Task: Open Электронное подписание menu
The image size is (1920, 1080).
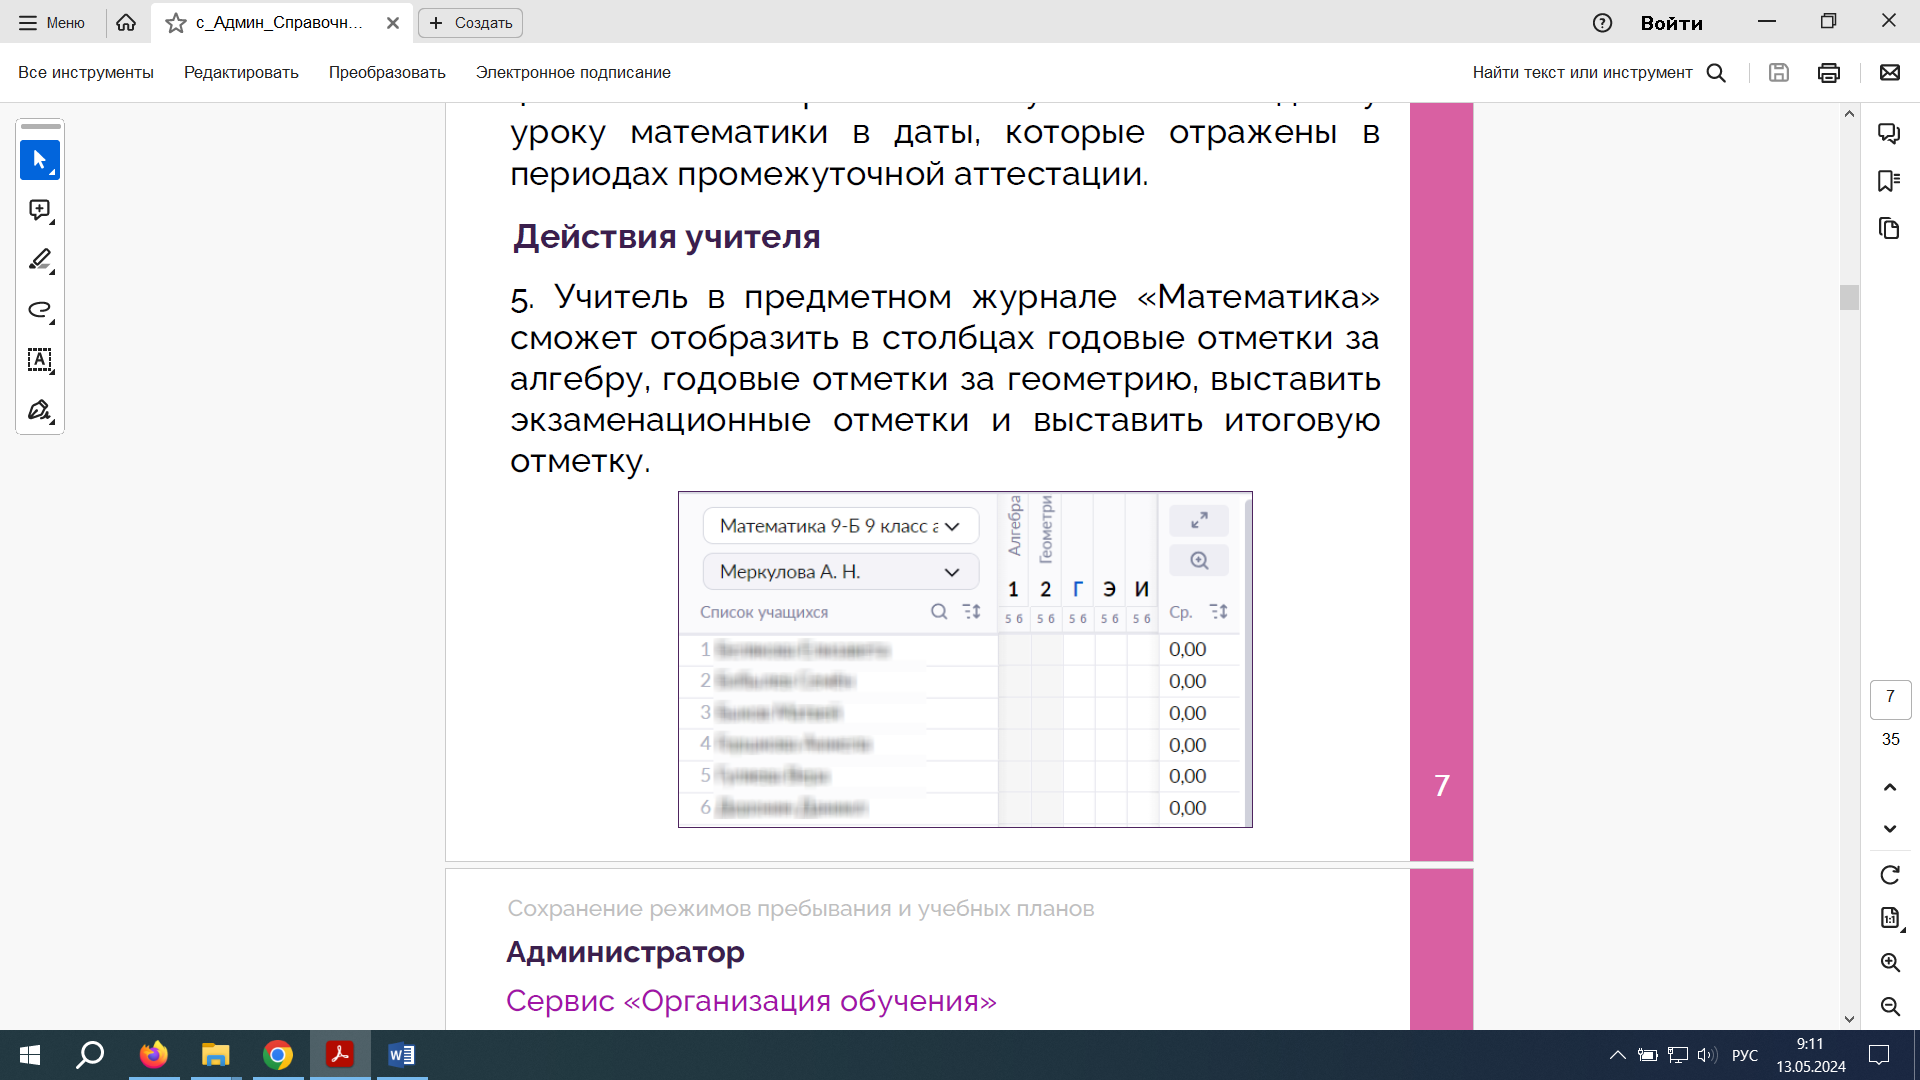Action: (573, 72)
